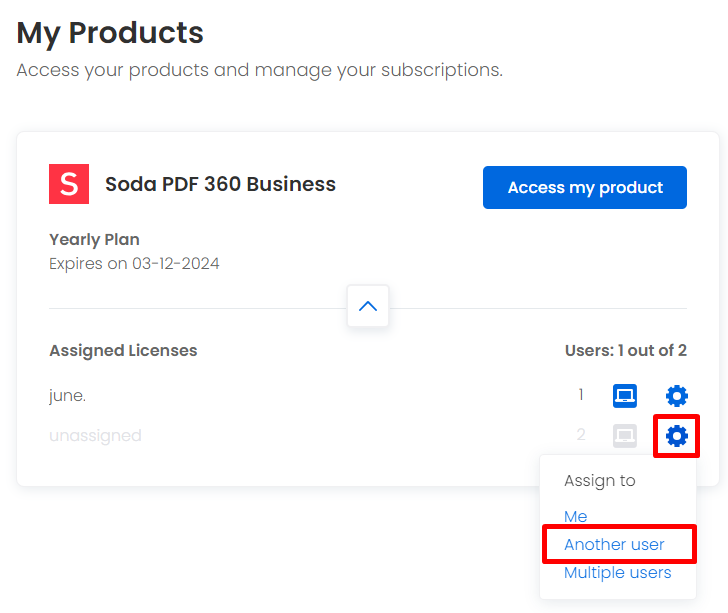728x613 pixels.
Task: Choose Multiple users option
Action: 618,573
